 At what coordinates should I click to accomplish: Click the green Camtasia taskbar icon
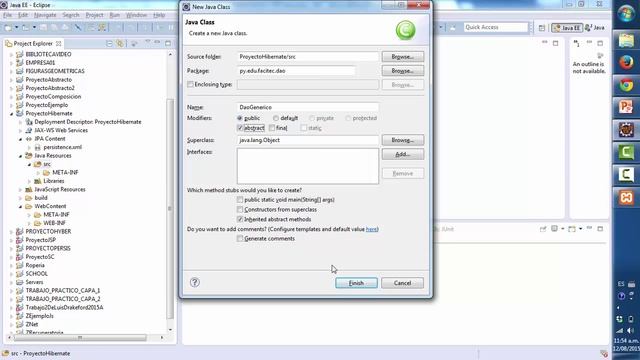[x=626, y=152]
